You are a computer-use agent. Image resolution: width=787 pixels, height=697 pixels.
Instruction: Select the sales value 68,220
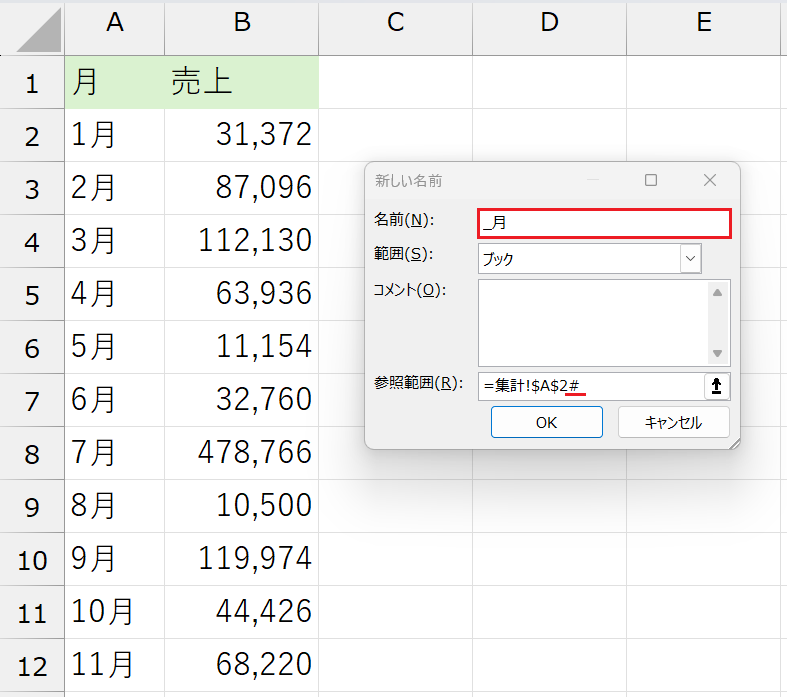coord(241,665)
